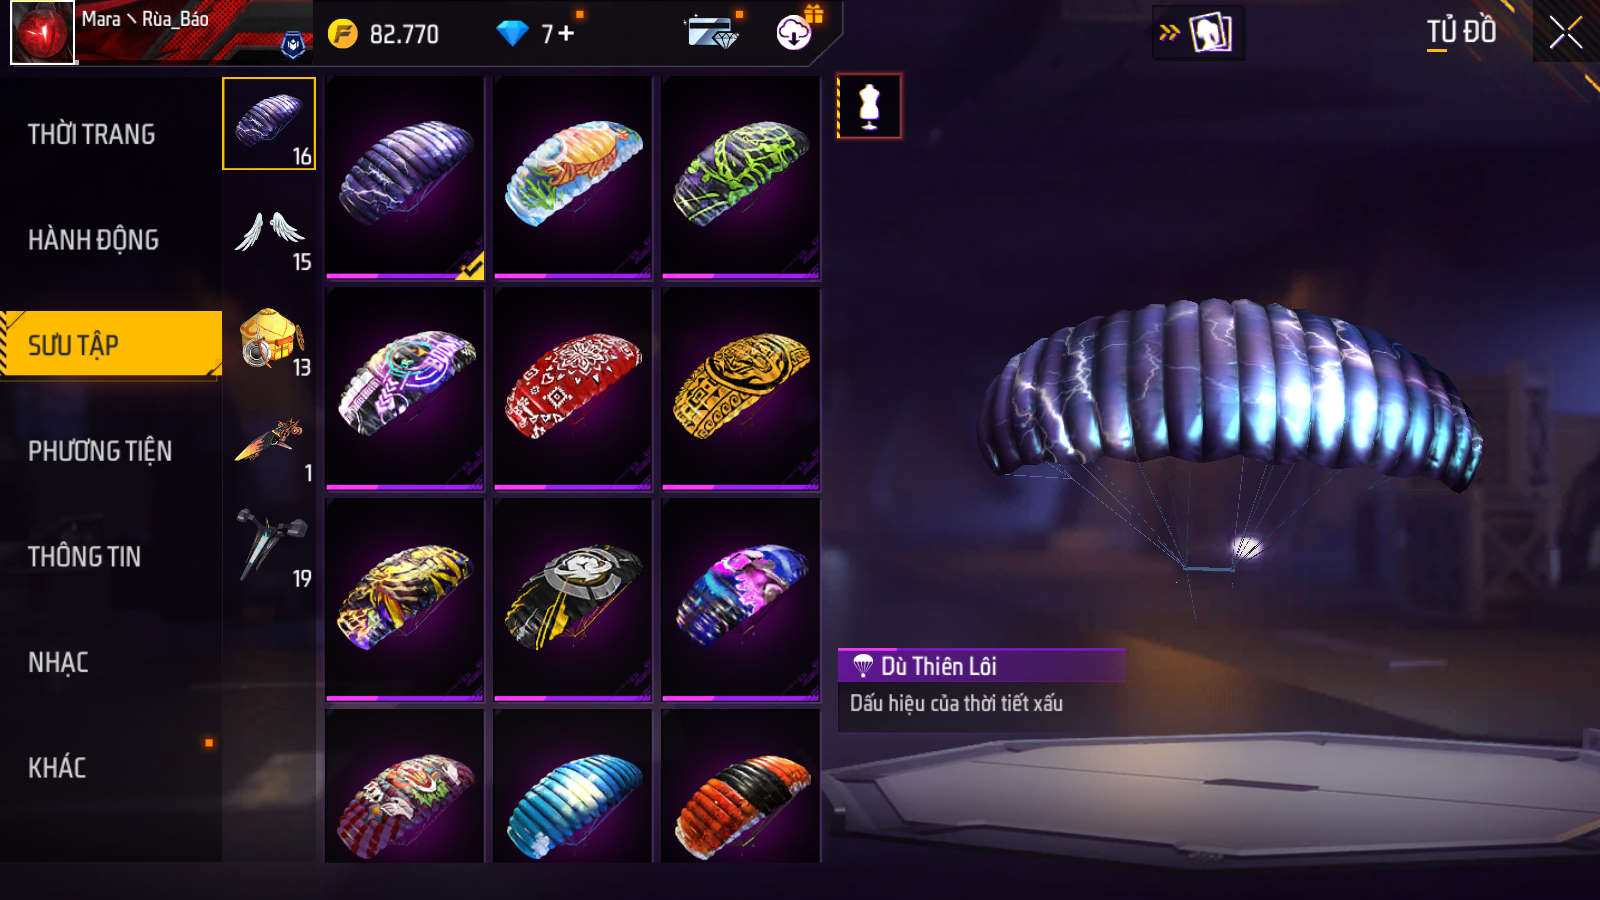Viewport: 1600px width, 900px height.
Task: Open the cloud download icon
Action: [794, 33]
